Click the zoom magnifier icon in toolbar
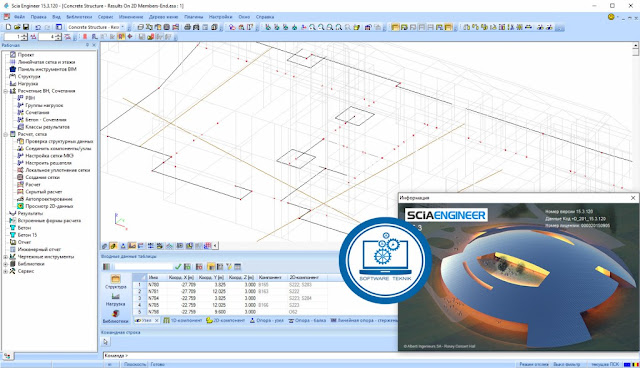The image size is (640, 368). [312, 27]
